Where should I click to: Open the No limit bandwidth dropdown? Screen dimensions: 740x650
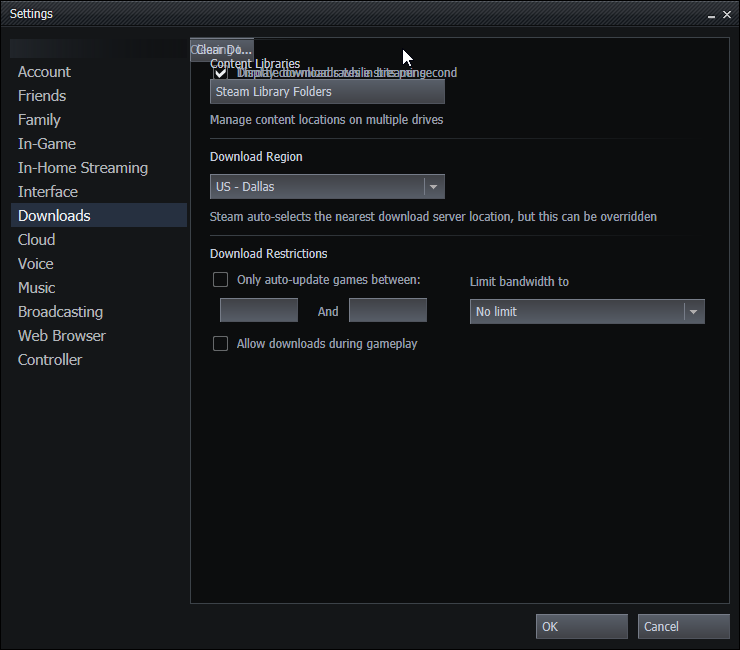point(587,312)
